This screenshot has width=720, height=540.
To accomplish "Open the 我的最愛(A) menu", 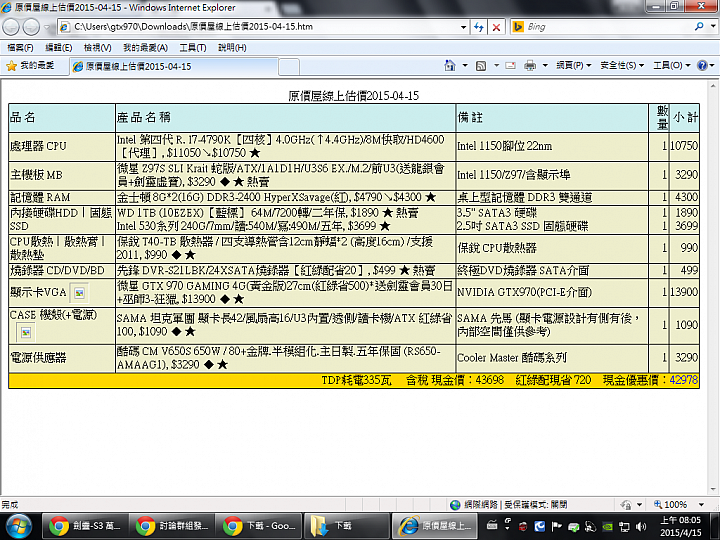I will 145,47.
